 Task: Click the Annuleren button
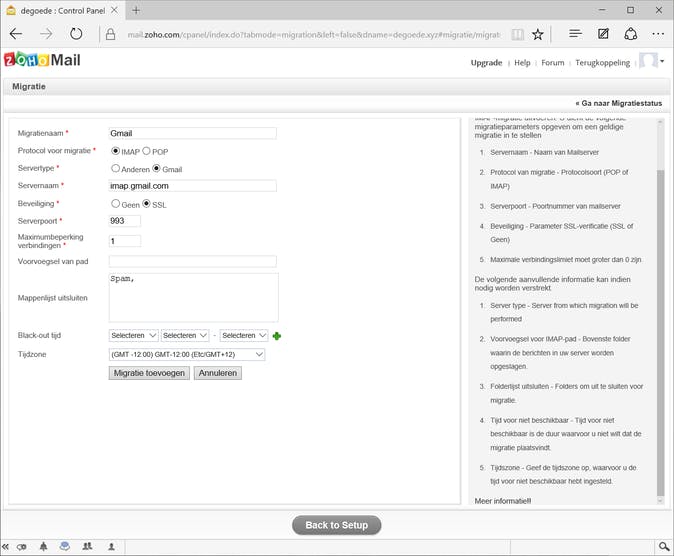pos(218,373)
